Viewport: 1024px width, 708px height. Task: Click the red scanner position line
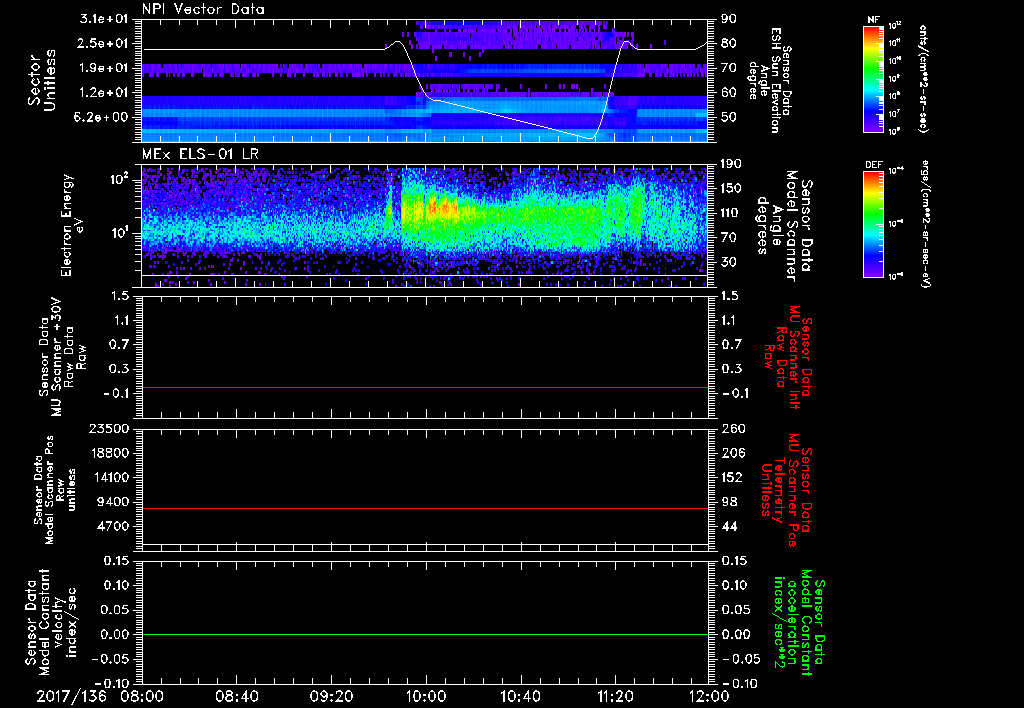[426, 509]
